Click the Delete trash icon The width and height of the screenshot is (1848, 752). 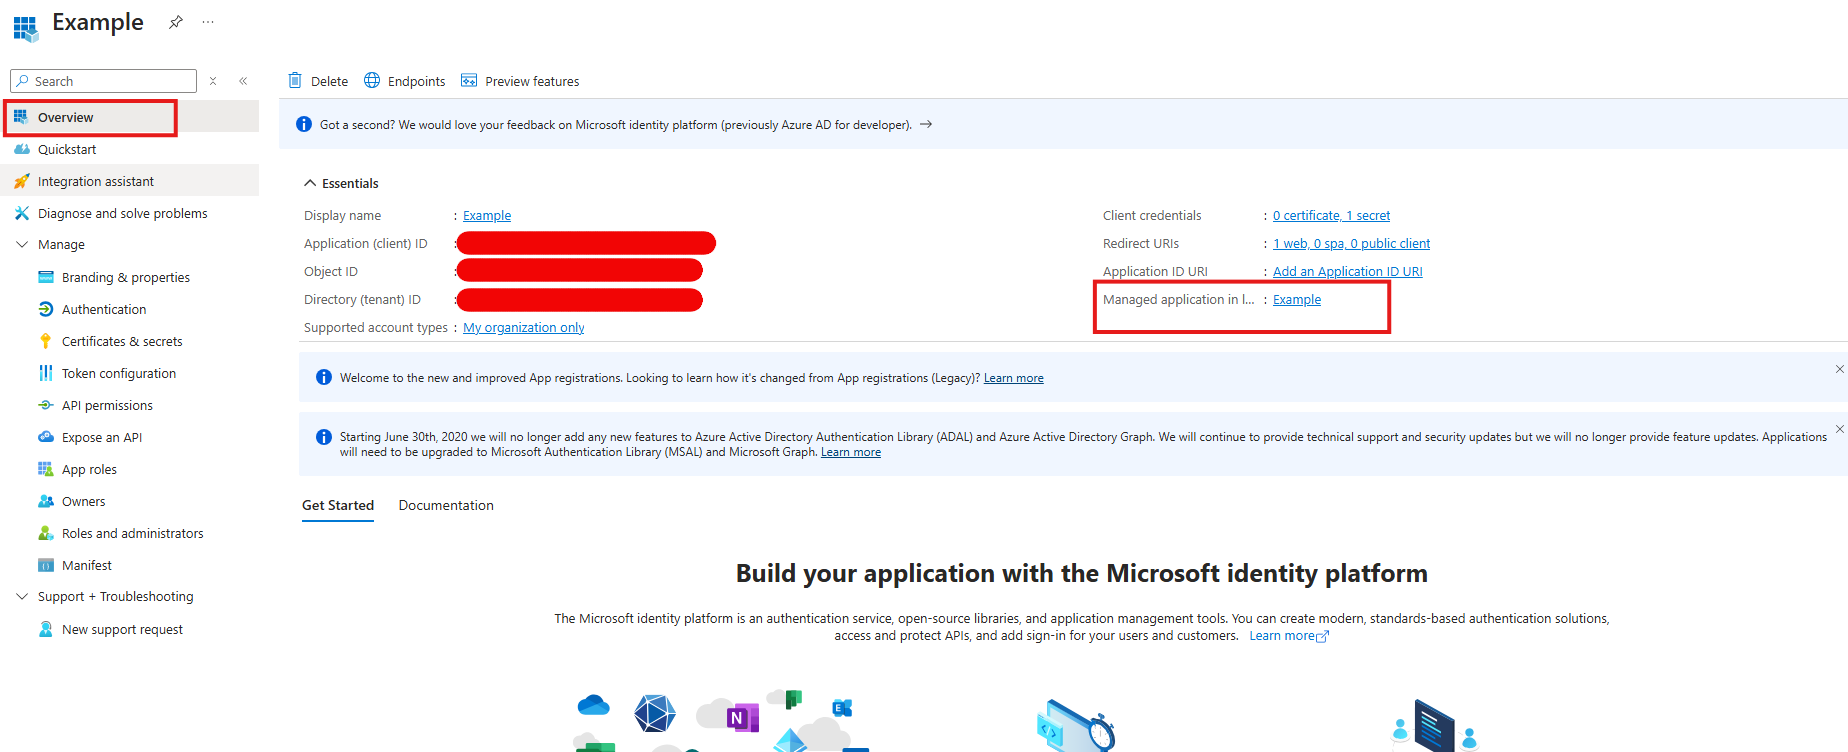click(x=295, y=81)
